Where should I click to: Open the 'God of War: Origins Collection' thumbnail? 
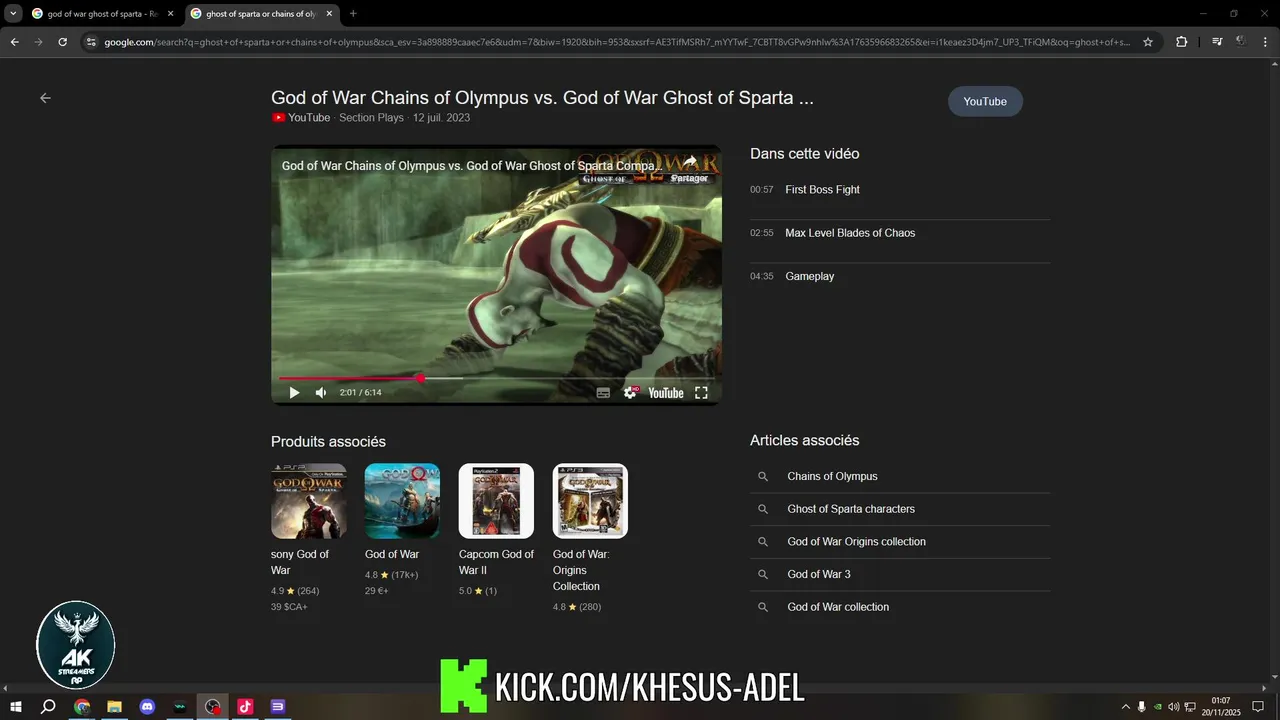[x=590, y=501]
